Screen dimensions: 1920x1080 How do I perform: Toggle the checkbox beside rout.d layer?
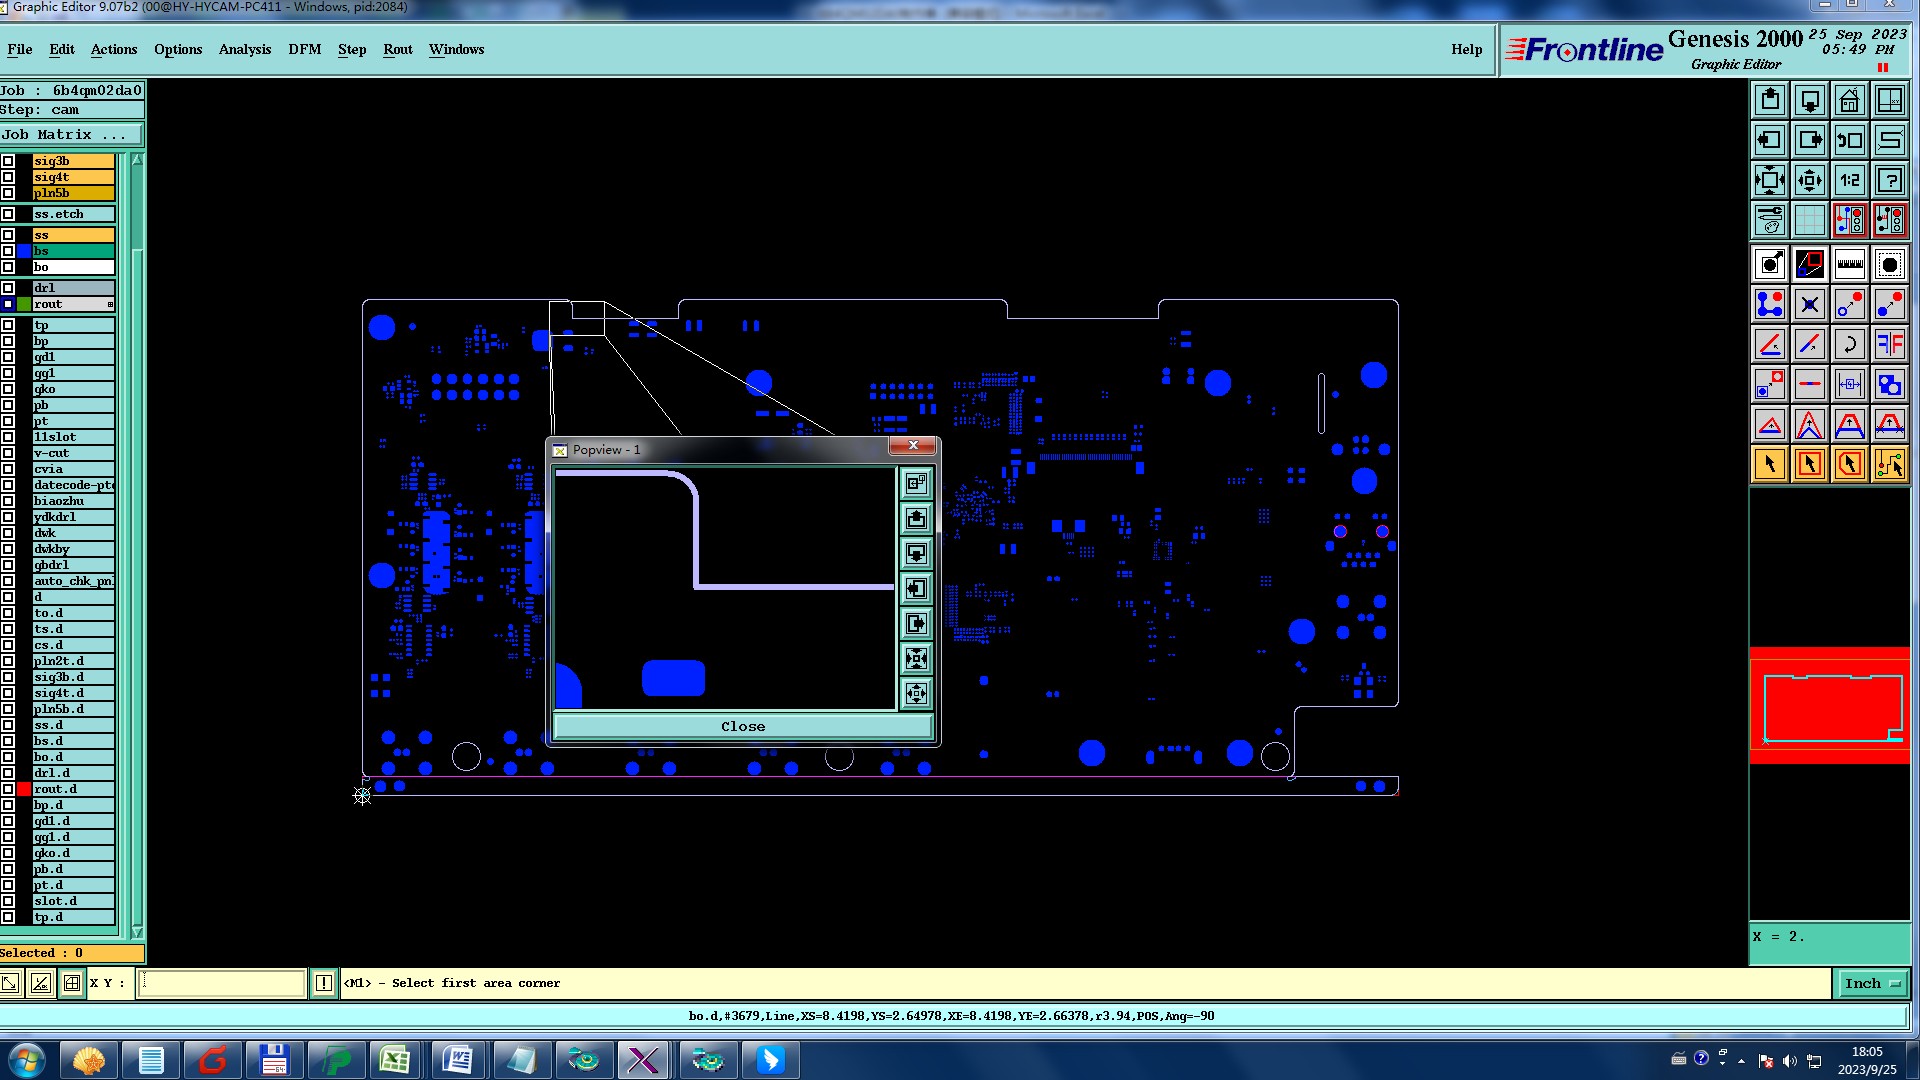click(8, 789)
